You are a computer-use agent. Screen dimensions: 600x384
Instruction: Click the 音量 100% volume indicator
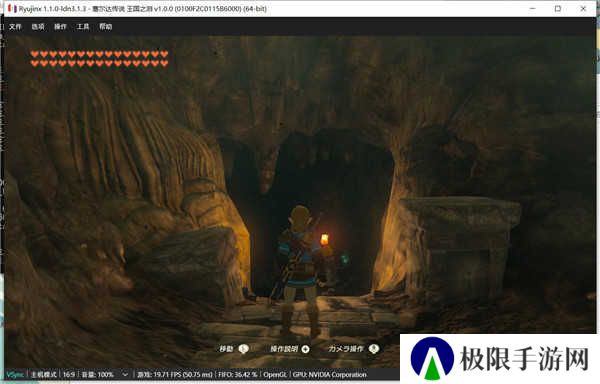click(x=98, y=374)
